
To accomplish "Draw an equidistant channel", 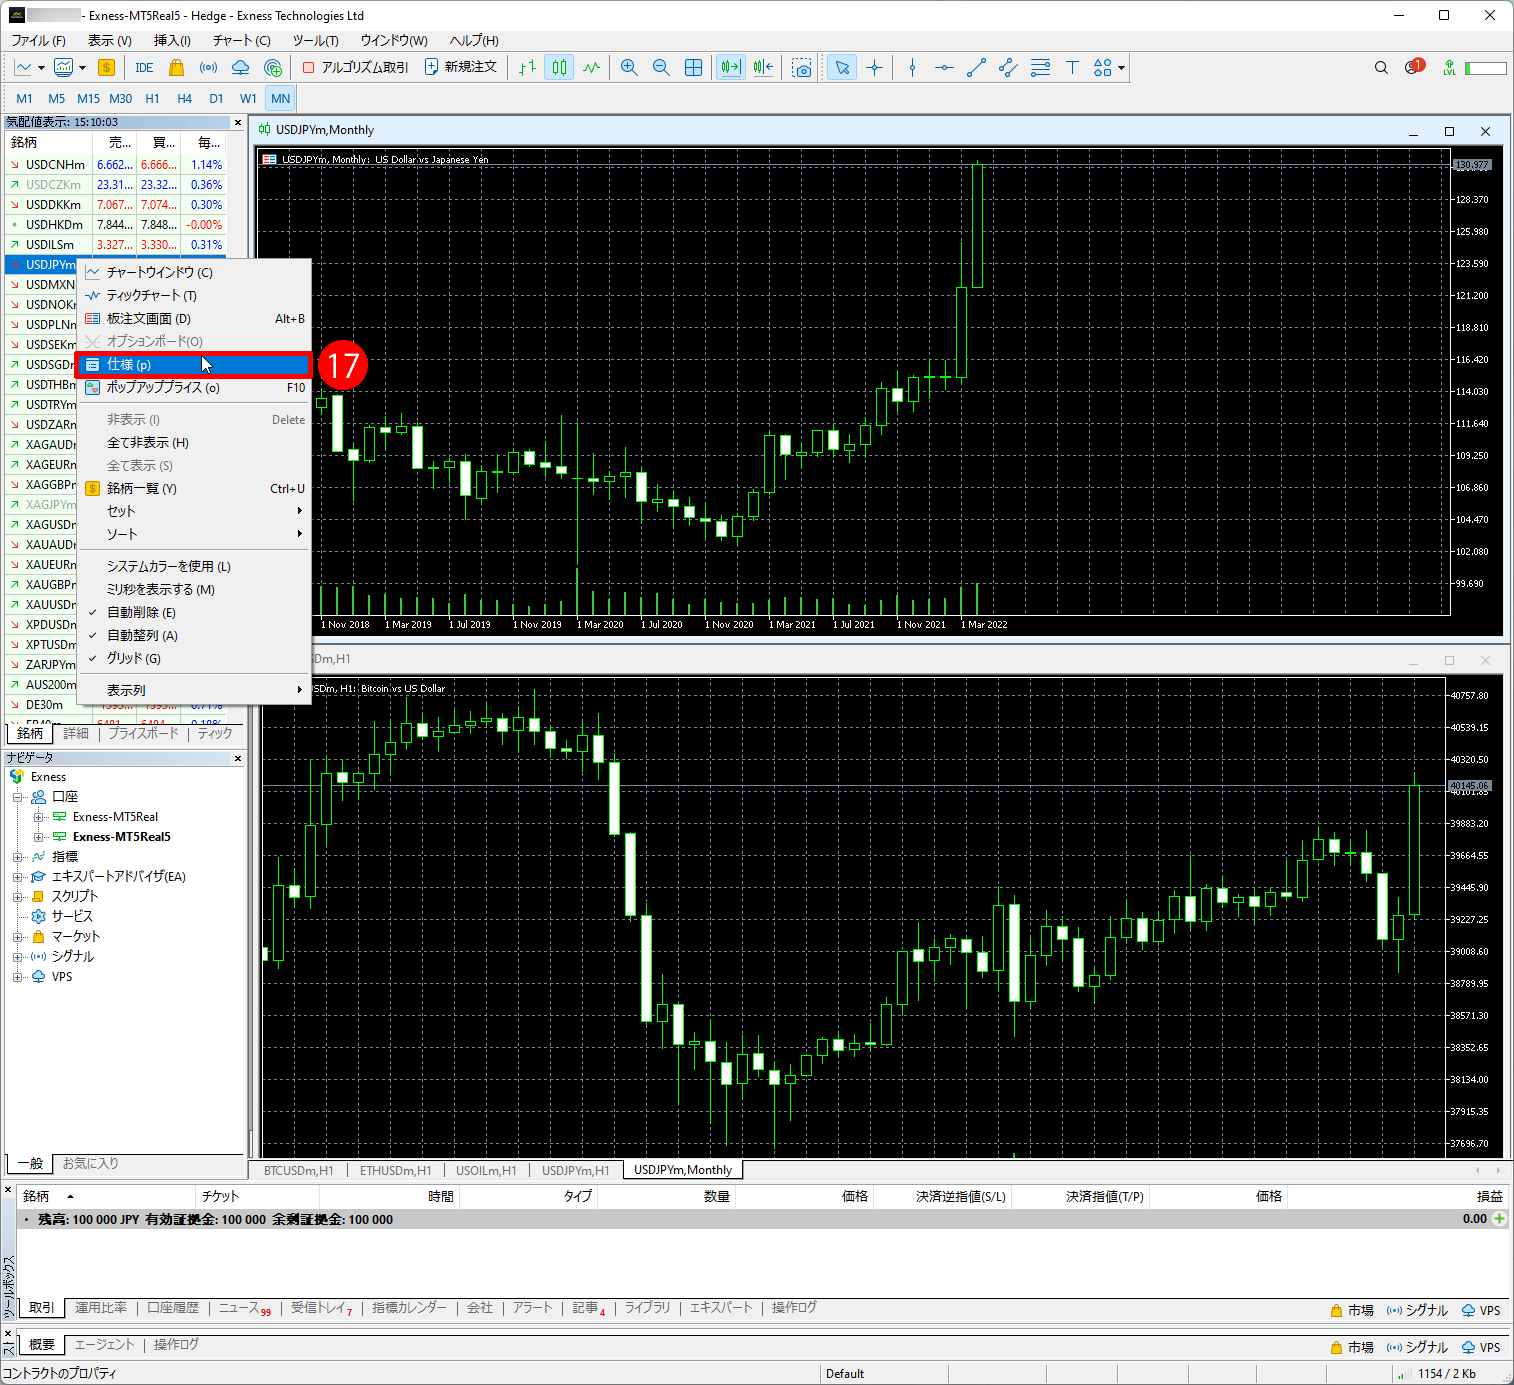I will [x=1008, y=68].
